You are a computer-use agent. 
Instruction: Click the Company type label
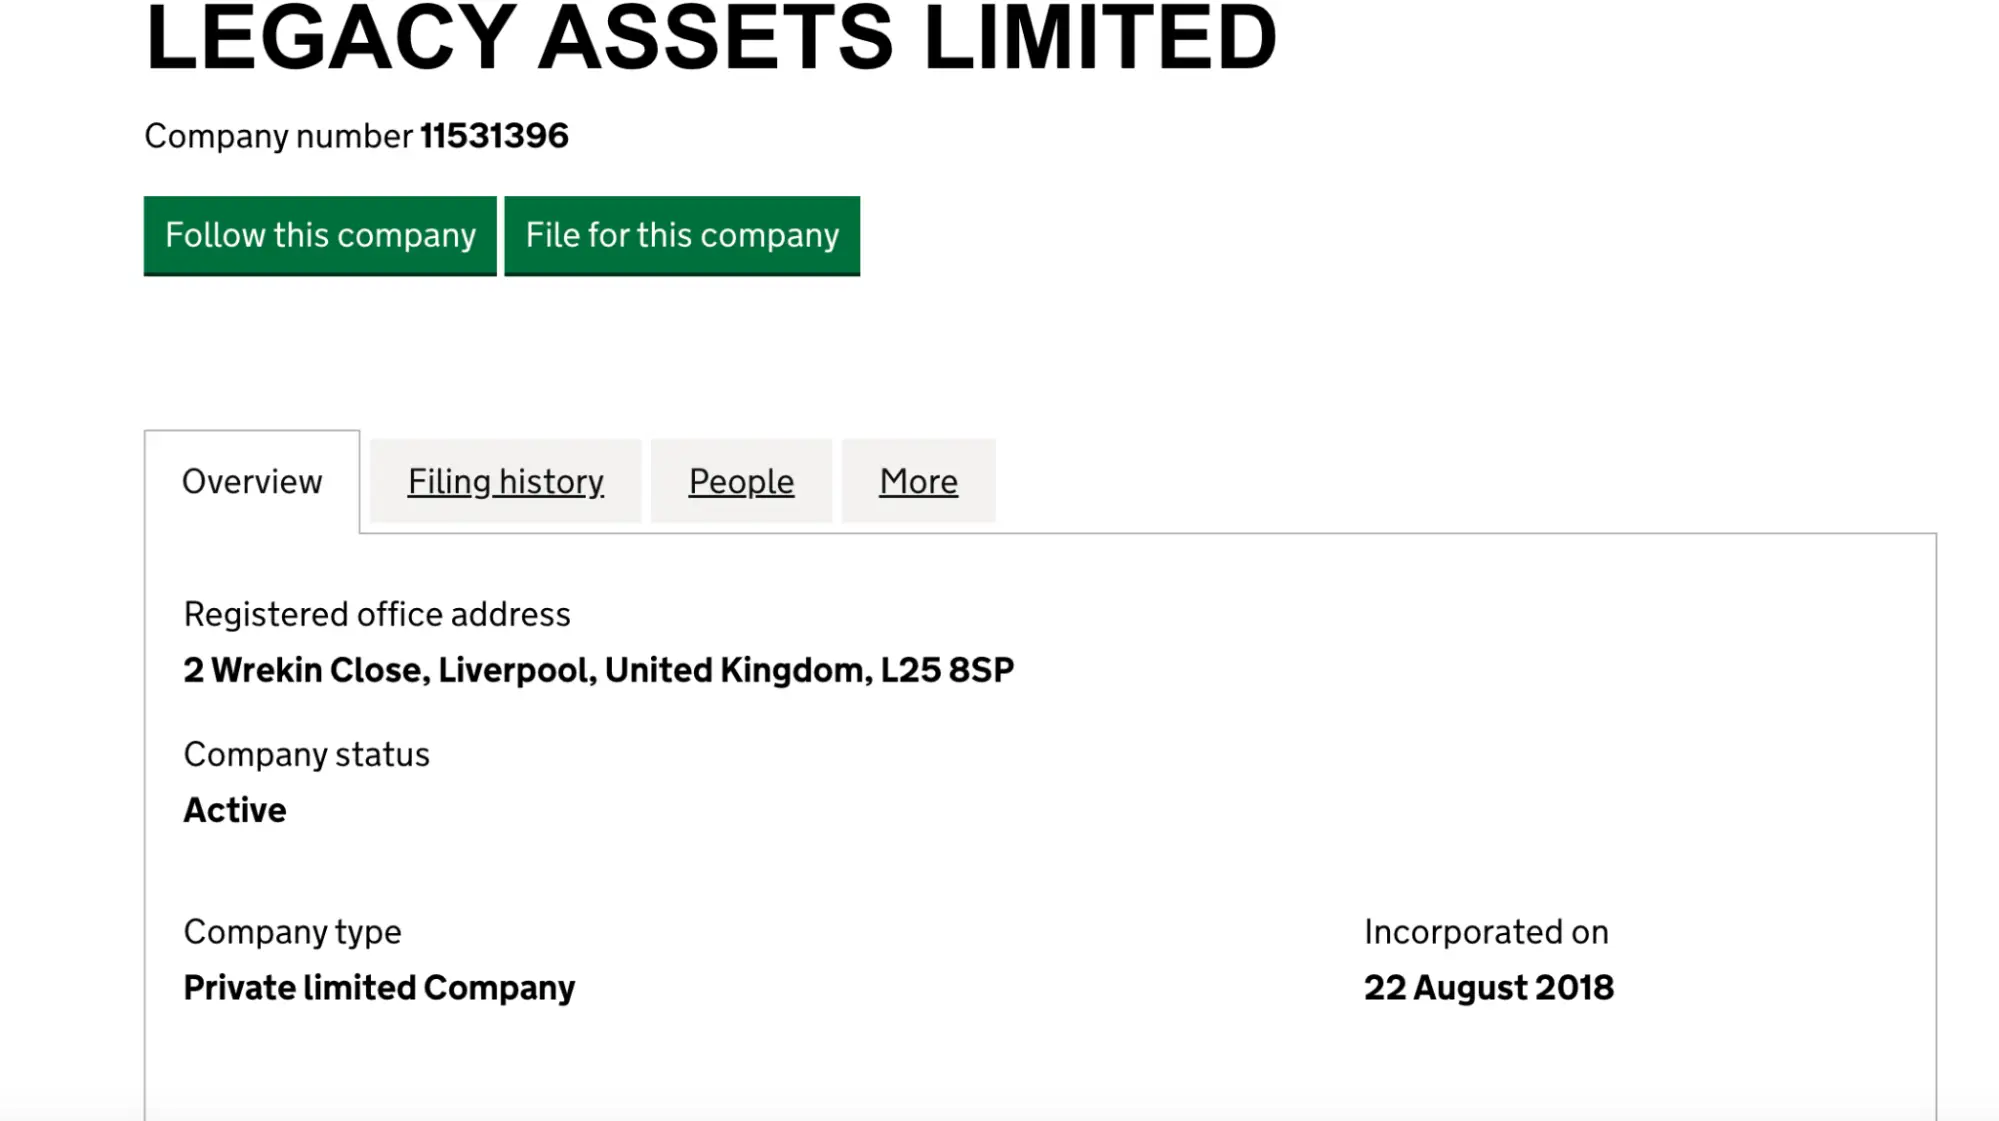tap(292, 931)
